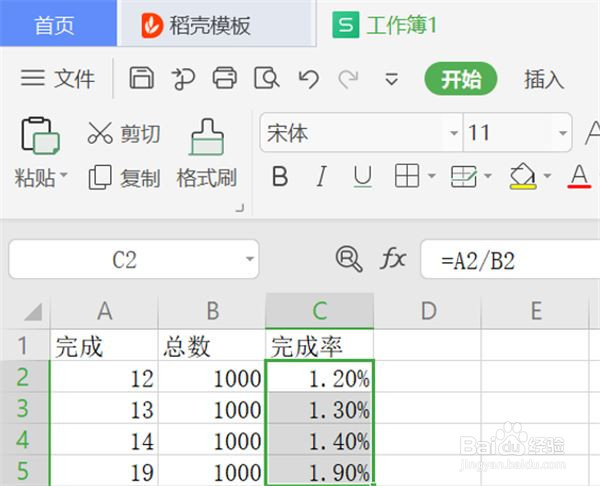Click cell A5 with value 19
The image size is (600, 486).
coord(104,471)
